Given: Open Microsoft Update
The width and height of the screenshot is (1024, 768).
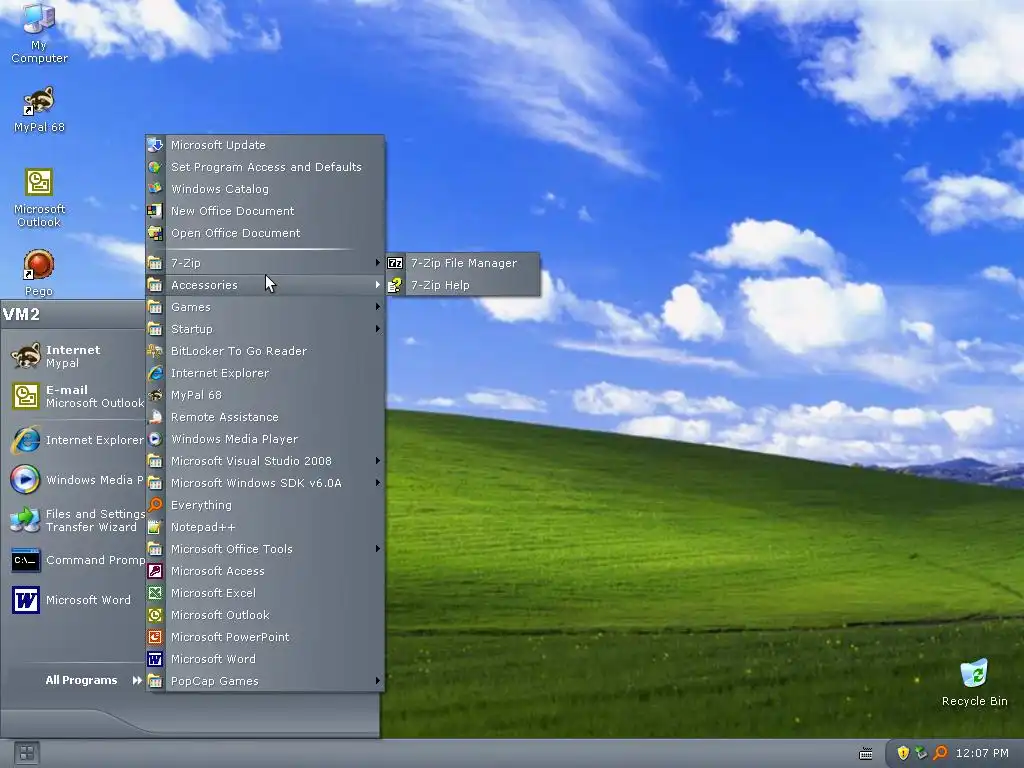Looking at the screenshot, I should (x=265, y=145).
